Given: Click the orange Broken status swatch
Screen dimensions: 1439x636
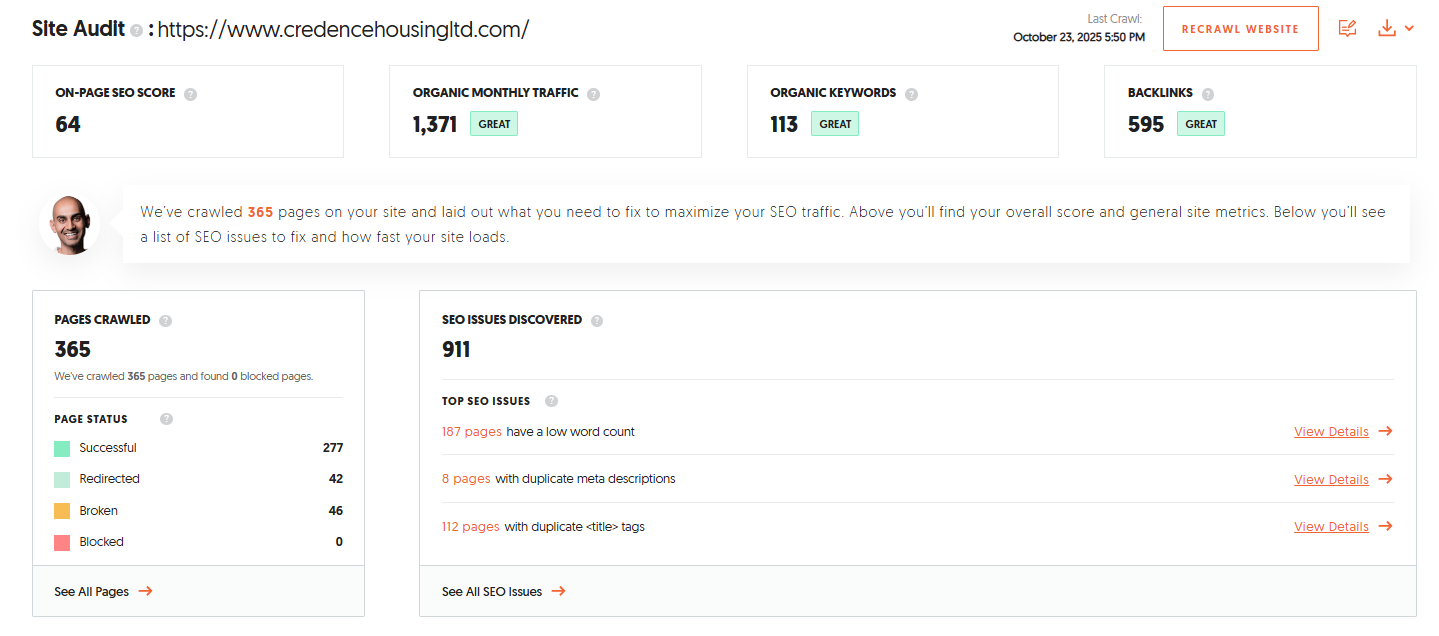Looking at the screenshot, I should 62,511.
